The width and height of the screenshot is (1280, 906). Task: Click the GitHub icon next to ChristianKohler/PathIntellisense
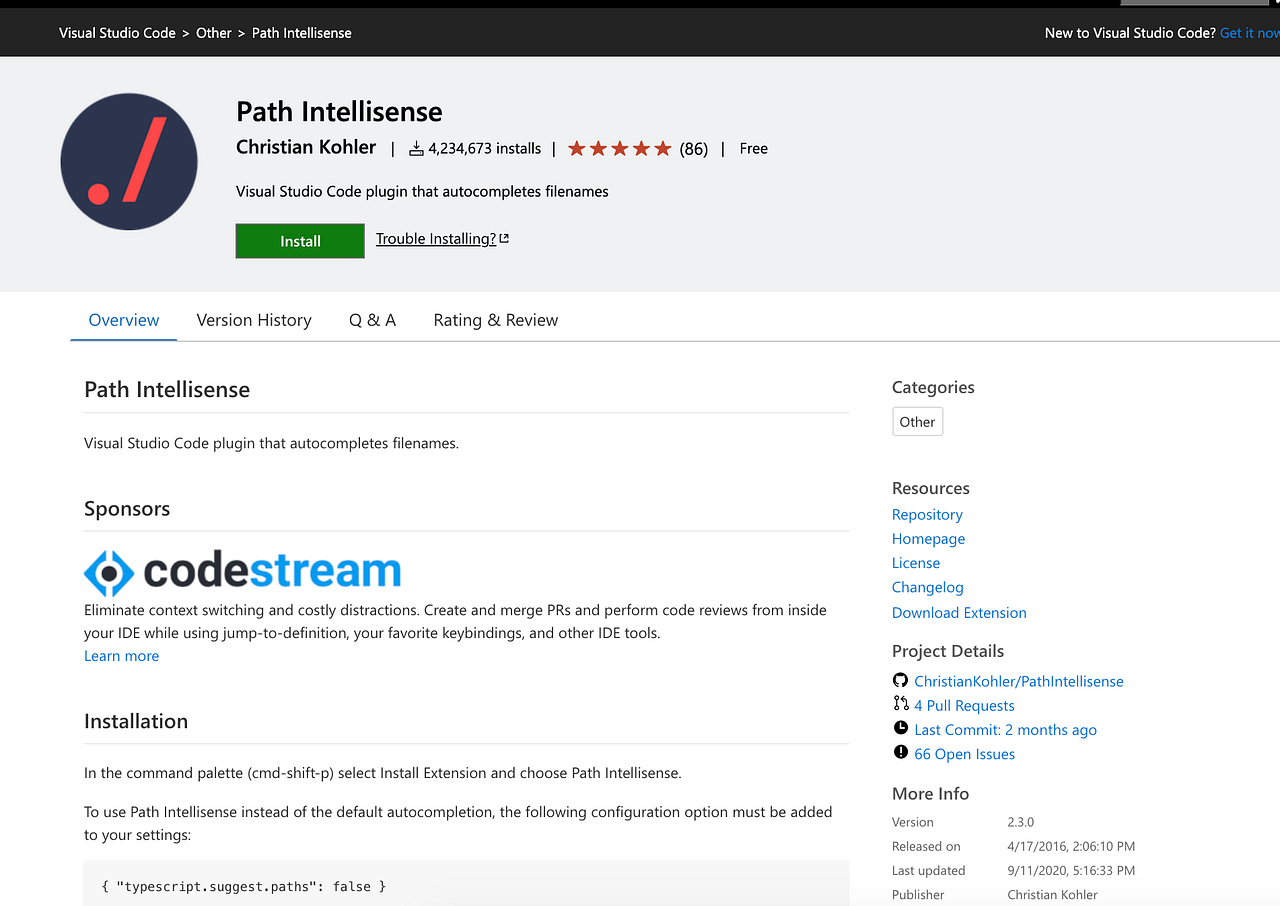point(901,680)
